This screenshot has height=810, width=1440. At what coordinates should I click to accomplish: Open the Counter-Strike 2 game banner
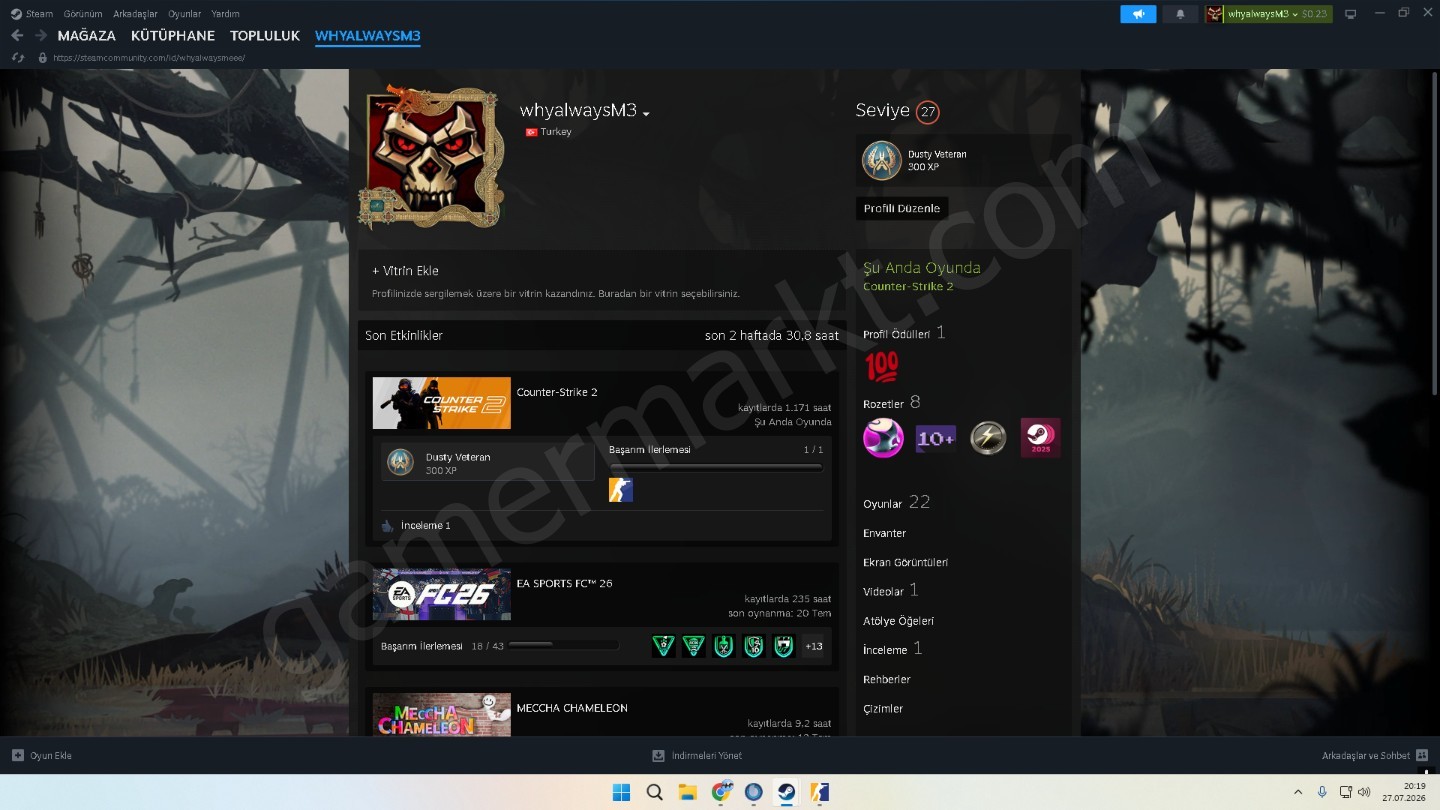click(442, 403)
